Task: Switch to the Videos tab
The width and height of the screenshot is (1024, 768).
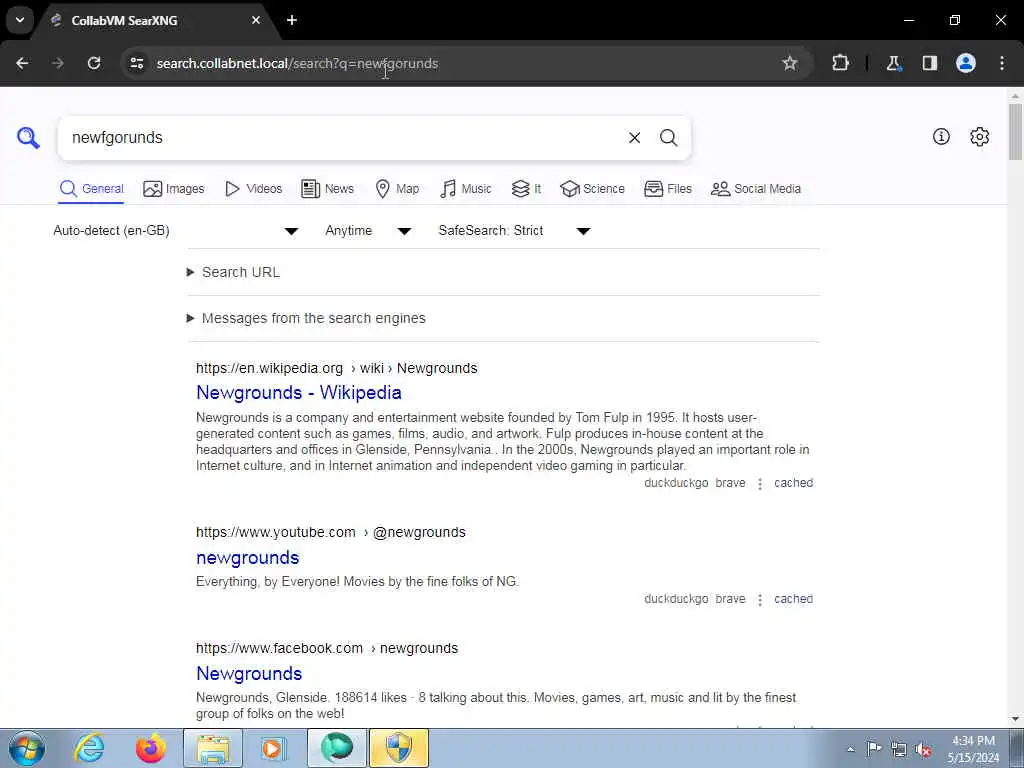Action: pos(253,189)
